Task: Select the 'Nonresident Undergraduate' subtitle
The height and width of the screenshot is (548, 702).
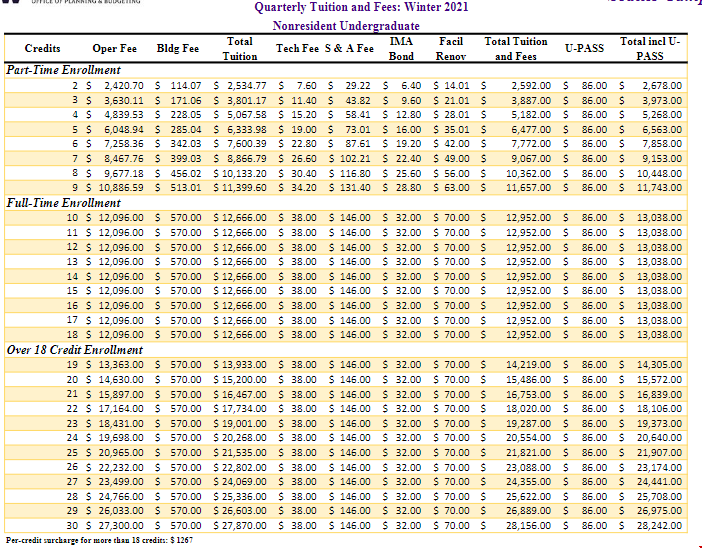Action: [346, 26]
